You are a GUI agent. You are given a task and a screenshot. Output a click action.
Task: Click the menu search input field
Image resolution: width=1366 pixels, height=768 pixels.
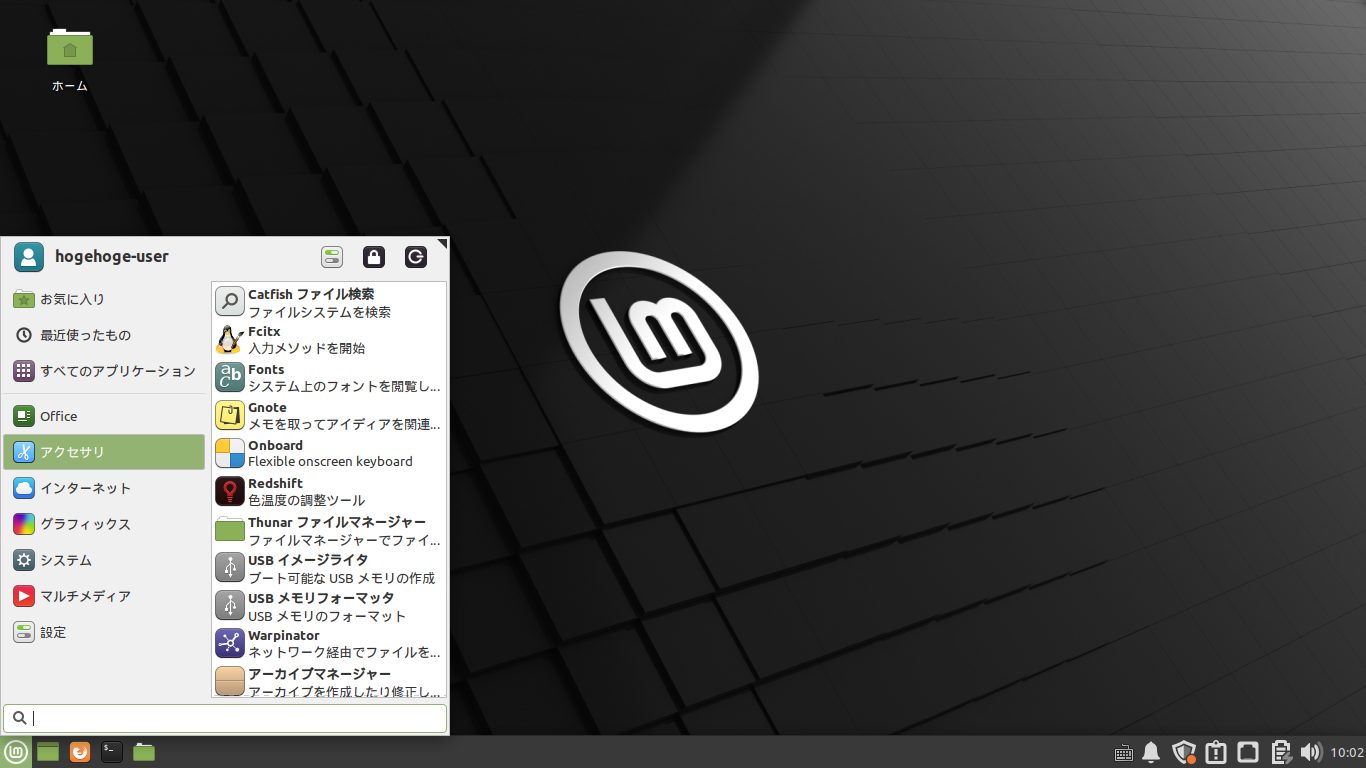(x=225, y=718)
